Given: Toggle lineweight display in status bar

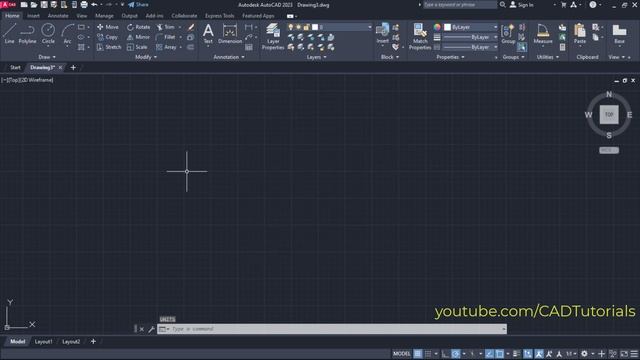Looking at the screenshot, I should tap(516, 354).
